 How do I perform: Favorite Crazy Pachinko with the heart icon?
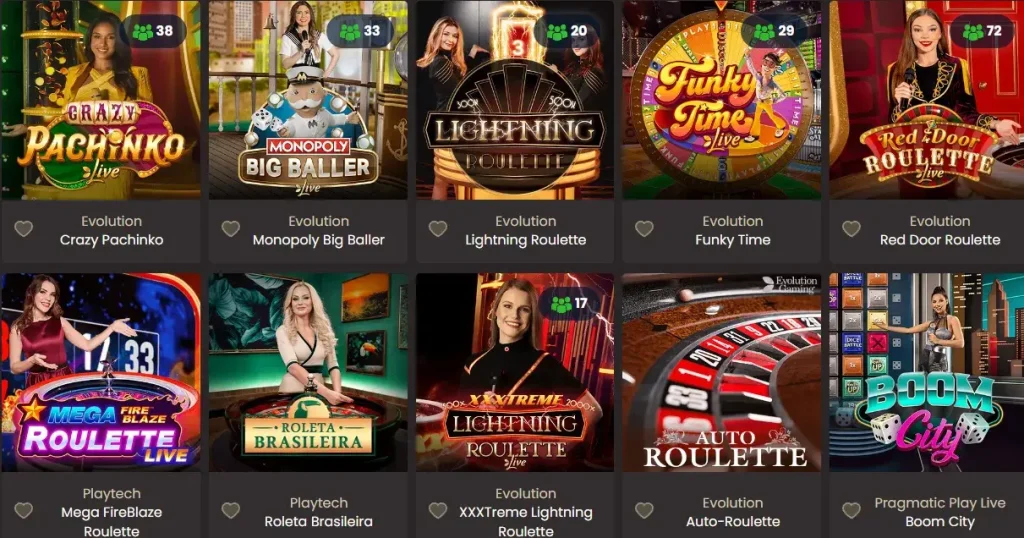coord(24,229)
